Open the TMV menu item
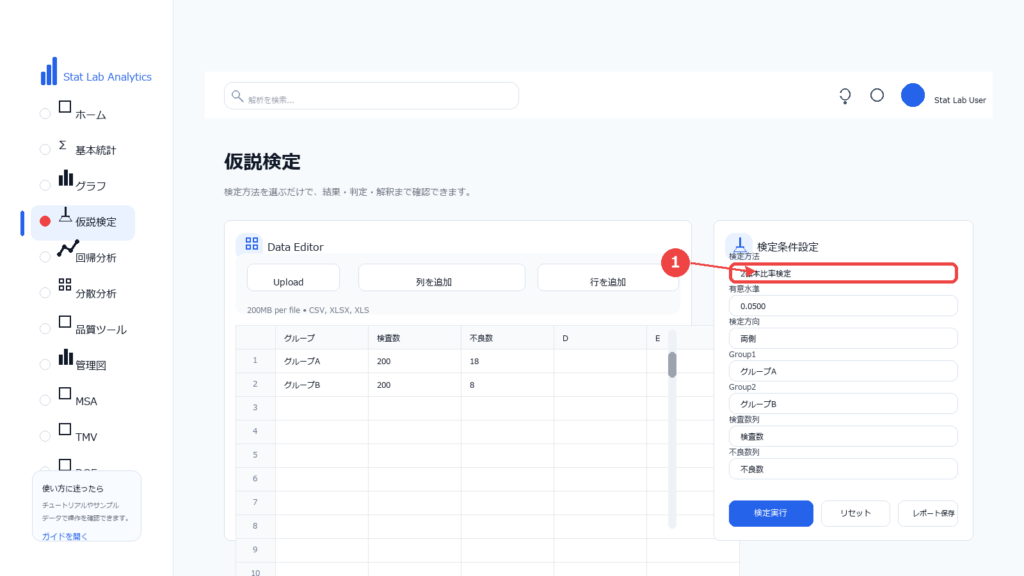Viewport: 1024px width, 576px height. (x=86, y=437)
